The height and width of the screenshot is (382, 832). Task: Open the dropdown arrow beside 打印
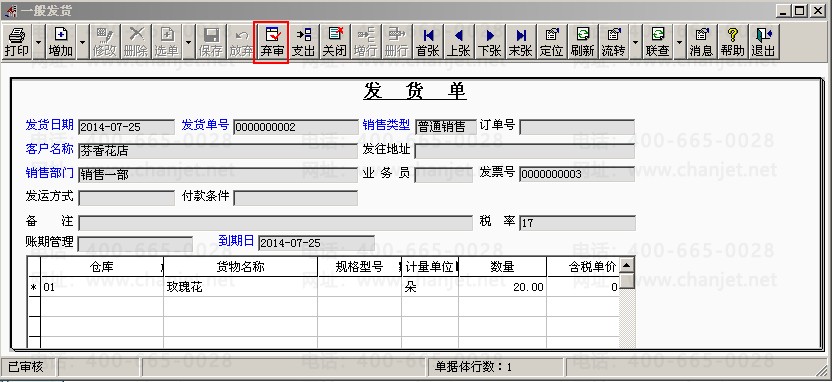coord(38,41)
